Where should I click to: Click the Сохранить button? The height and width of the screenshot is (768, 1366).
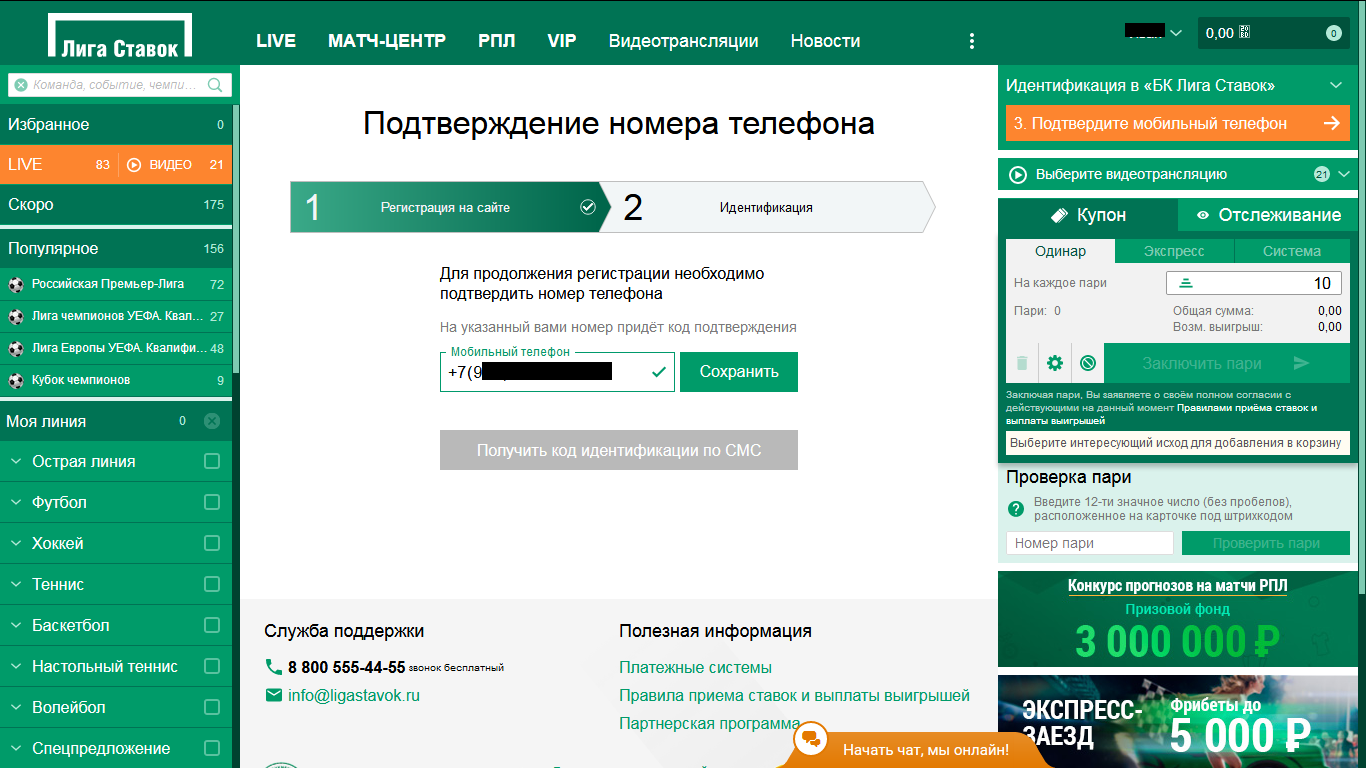tap(739, 372)
